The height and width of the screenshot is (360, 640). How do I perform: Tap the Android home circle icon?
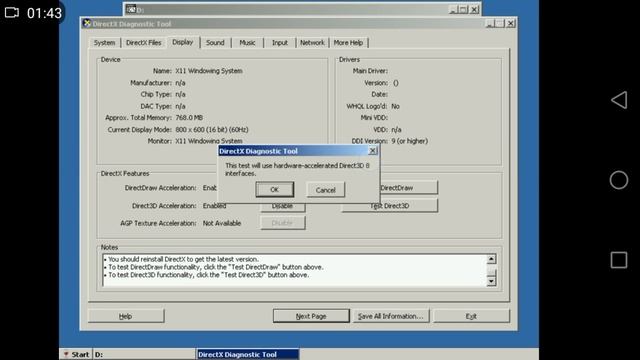619,180
